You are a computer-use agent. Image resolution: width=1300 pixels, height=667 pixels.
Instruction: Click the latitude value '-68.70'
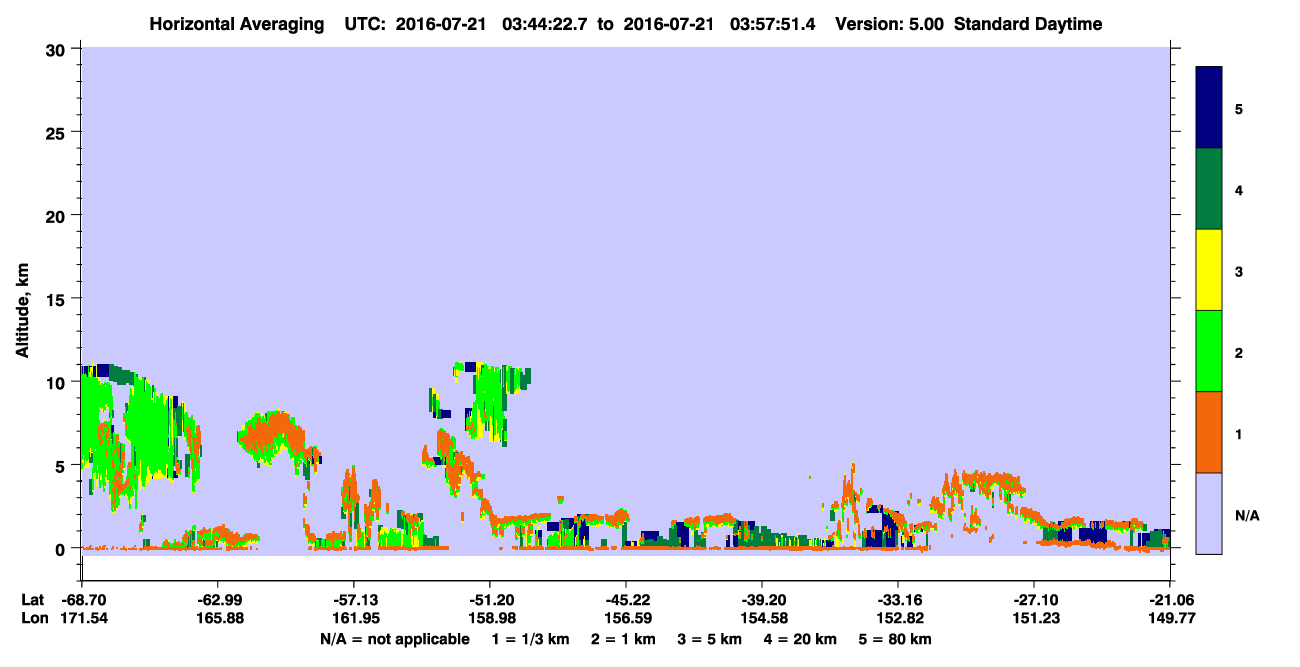82,600
